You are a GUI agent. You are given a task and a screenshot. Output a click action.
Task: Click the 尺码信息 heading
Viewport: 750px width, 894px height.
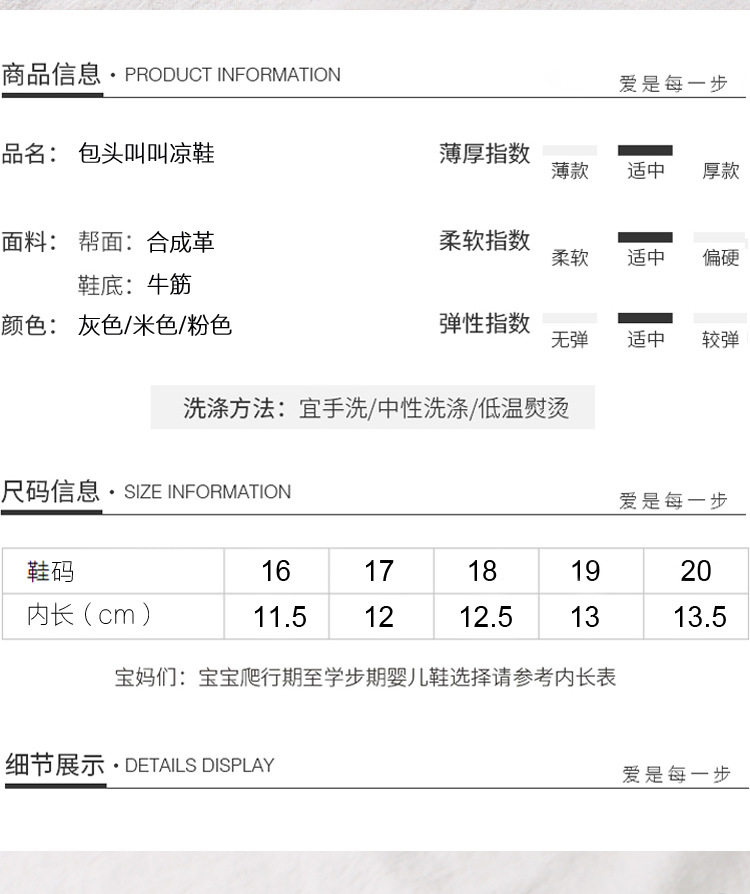point(51,491)
